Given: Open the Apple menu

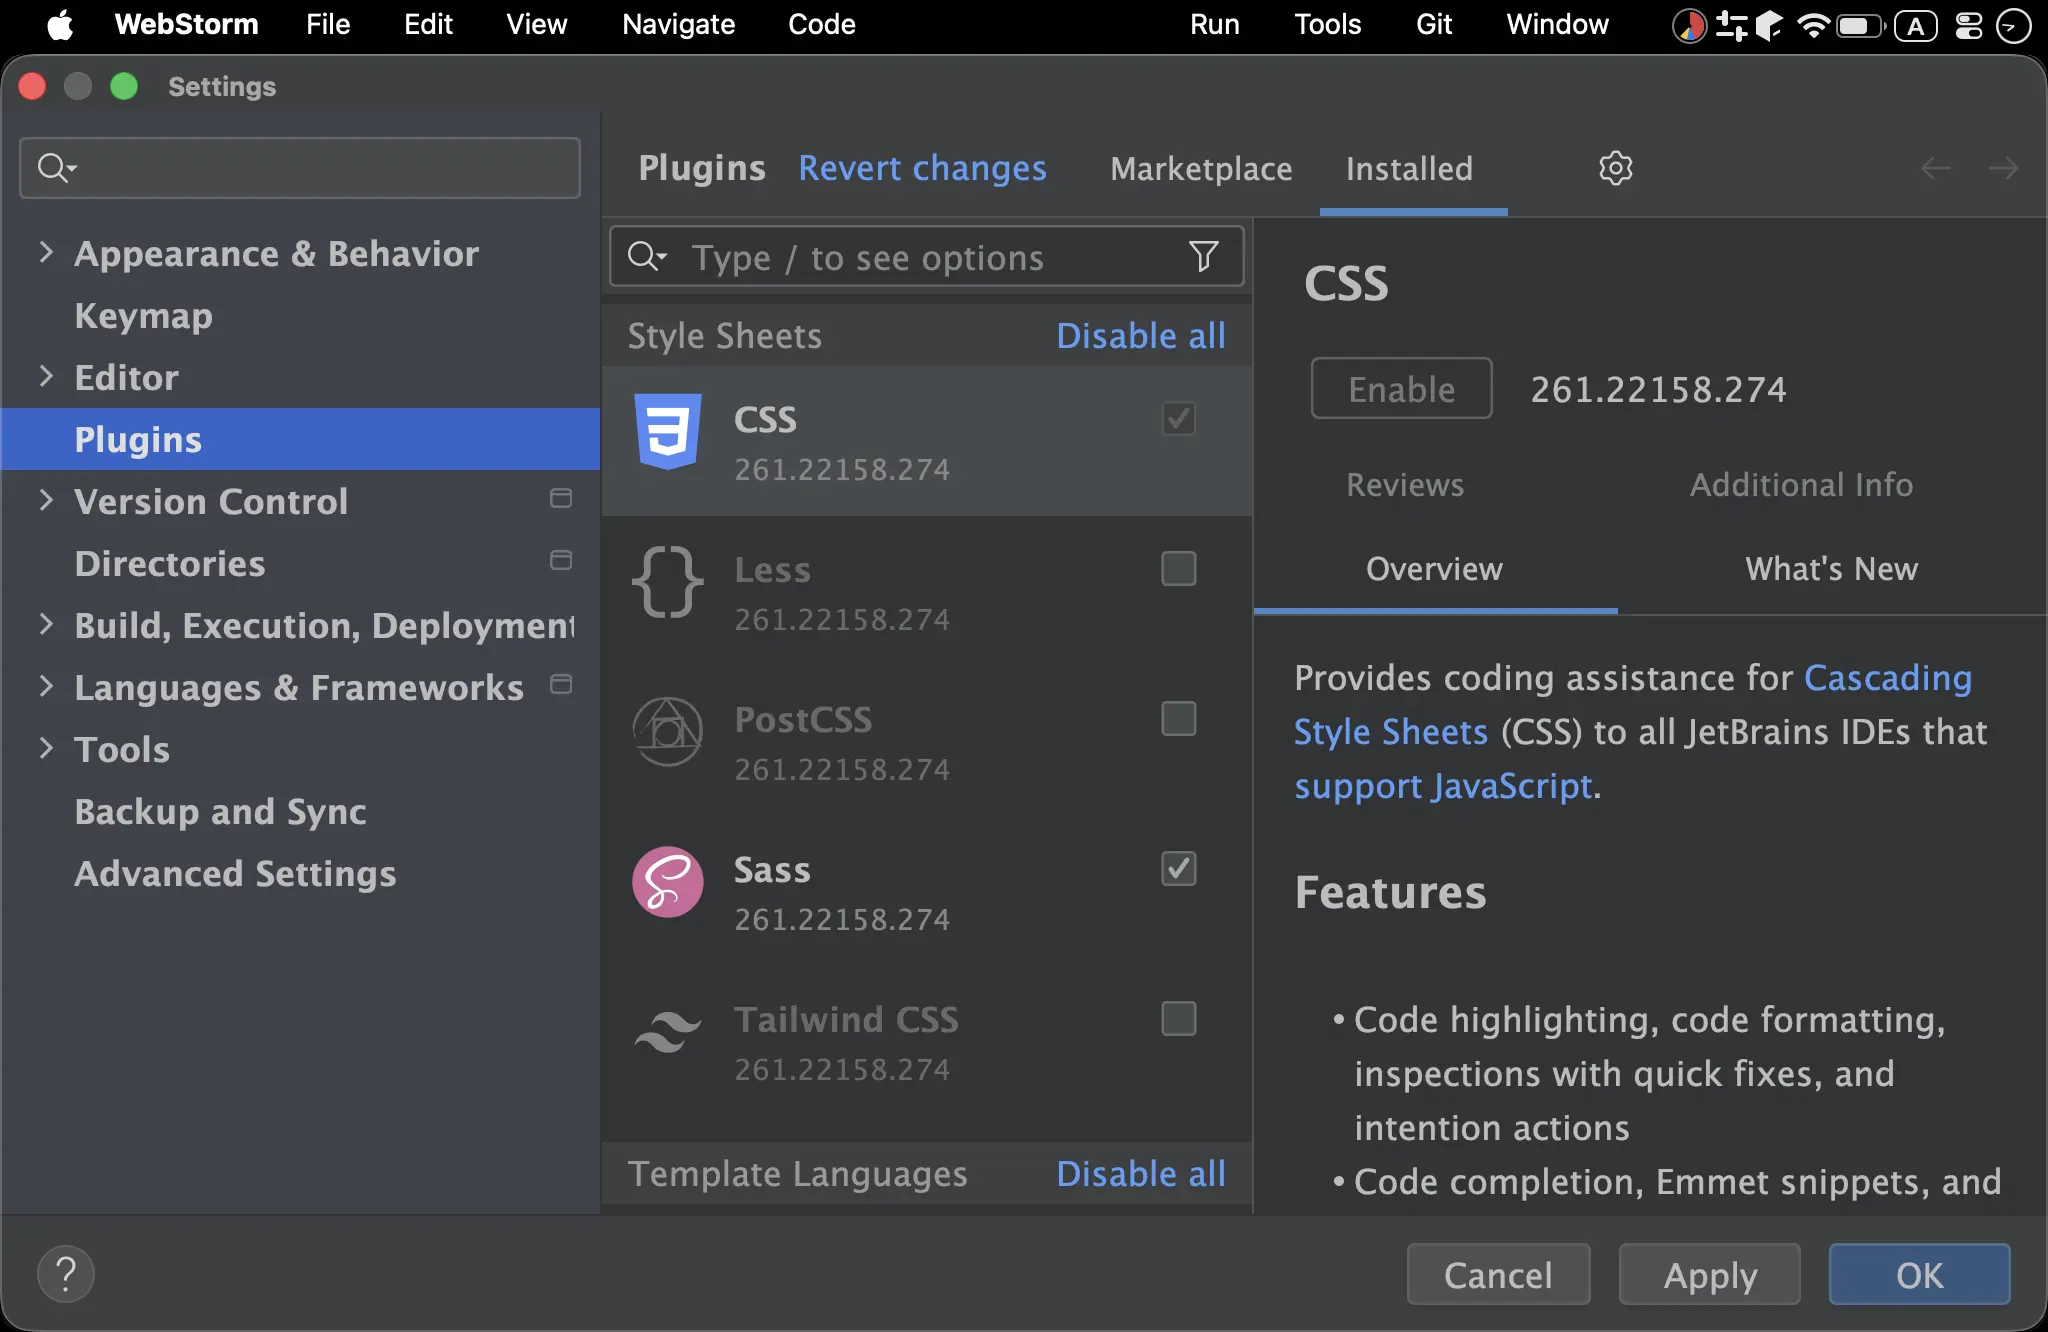Looking at the screenshot, I should [x=60, y=25].
